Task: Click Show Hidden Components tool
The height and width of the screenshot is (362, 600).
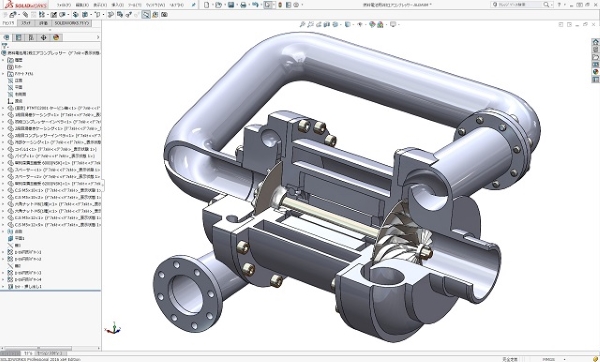Action: pyautogui.click(x=76, y=15)
